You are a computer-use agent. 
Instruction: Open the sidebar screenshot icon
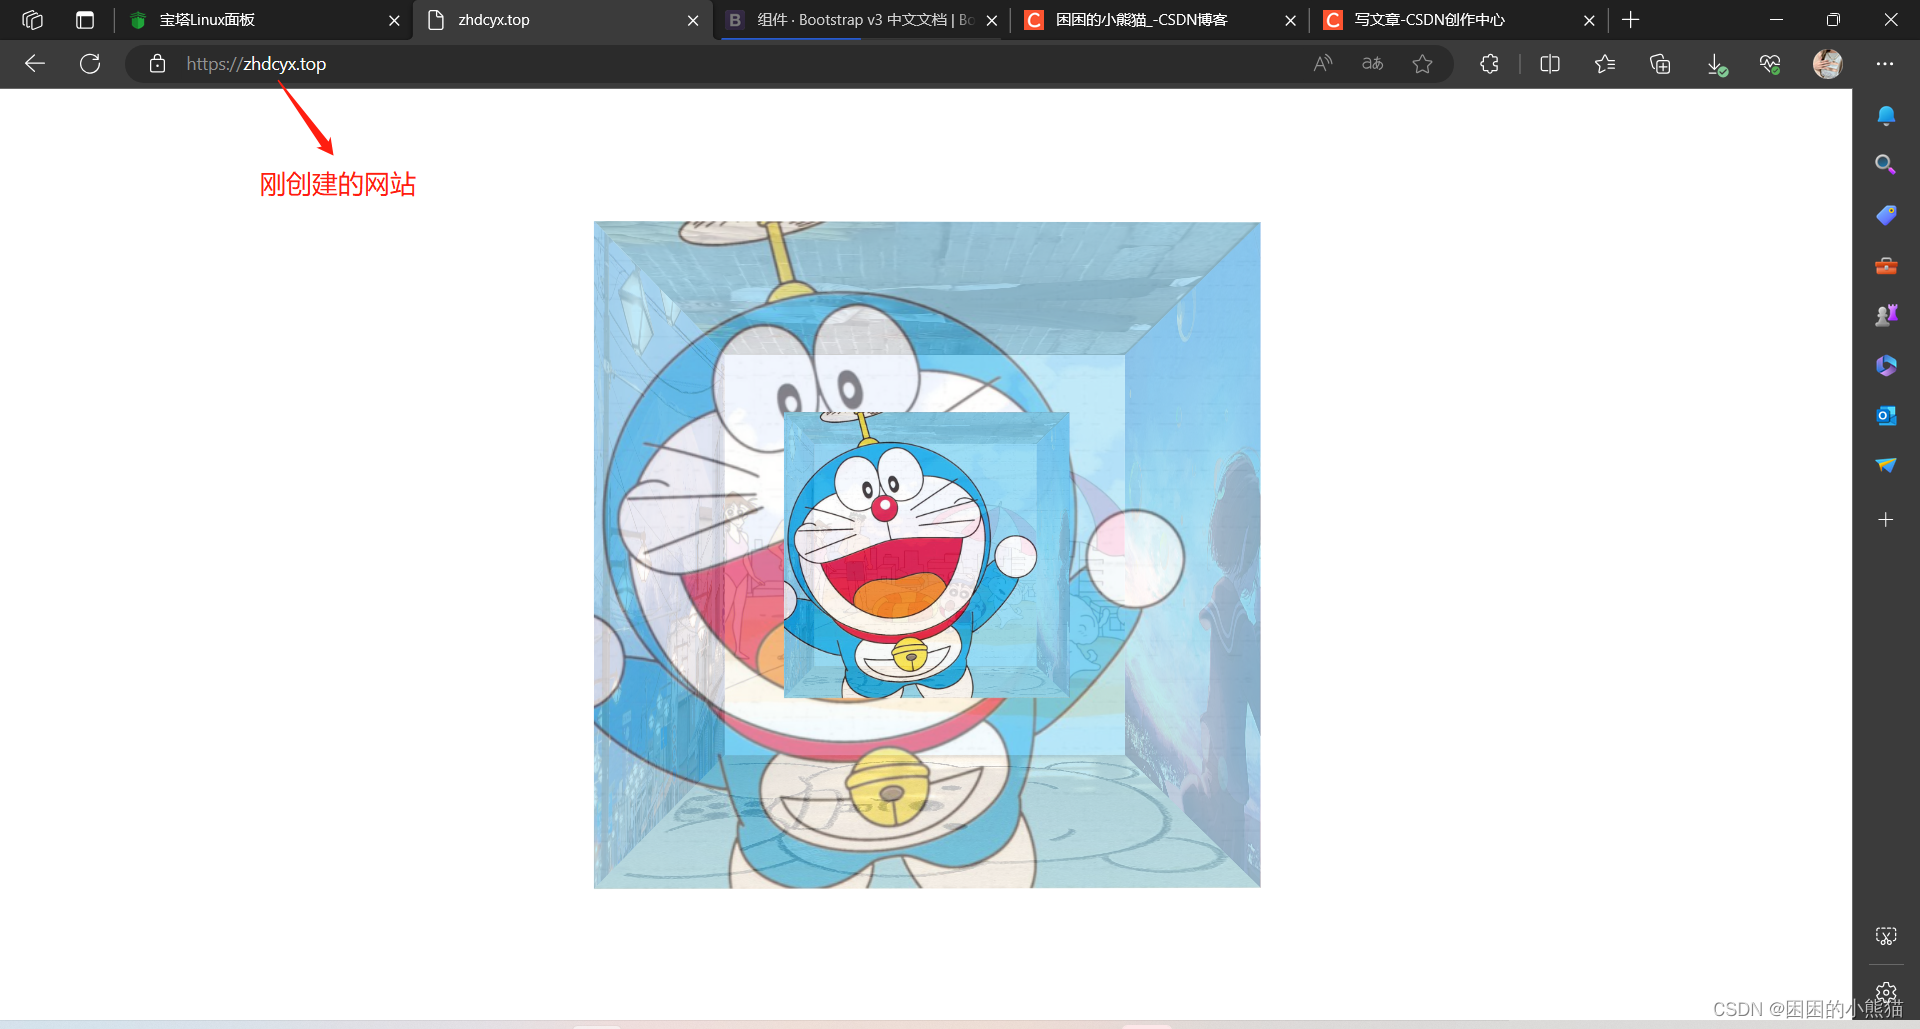(1886, 936)
